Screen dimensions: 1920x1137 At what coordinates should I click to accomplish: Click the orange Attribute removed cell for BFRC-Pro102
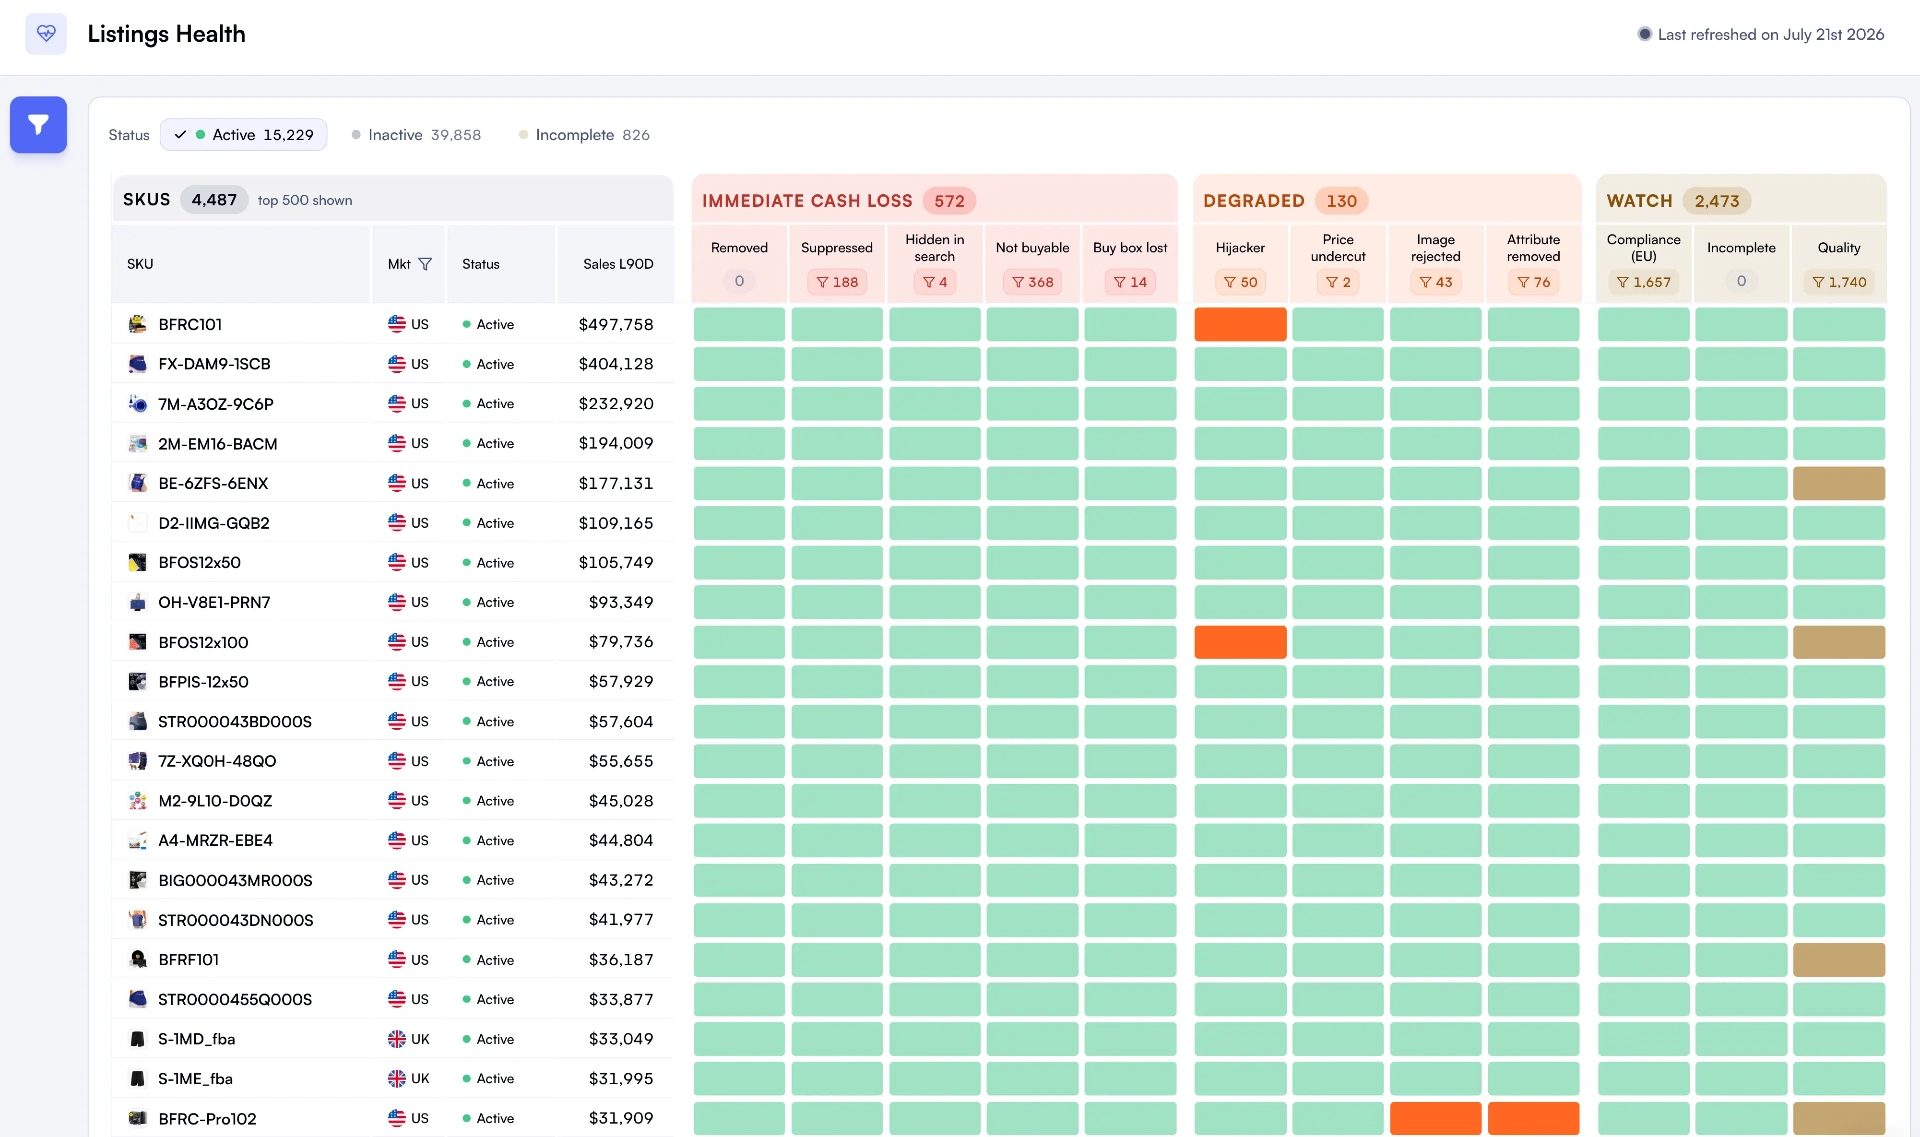(1533, 1118)
